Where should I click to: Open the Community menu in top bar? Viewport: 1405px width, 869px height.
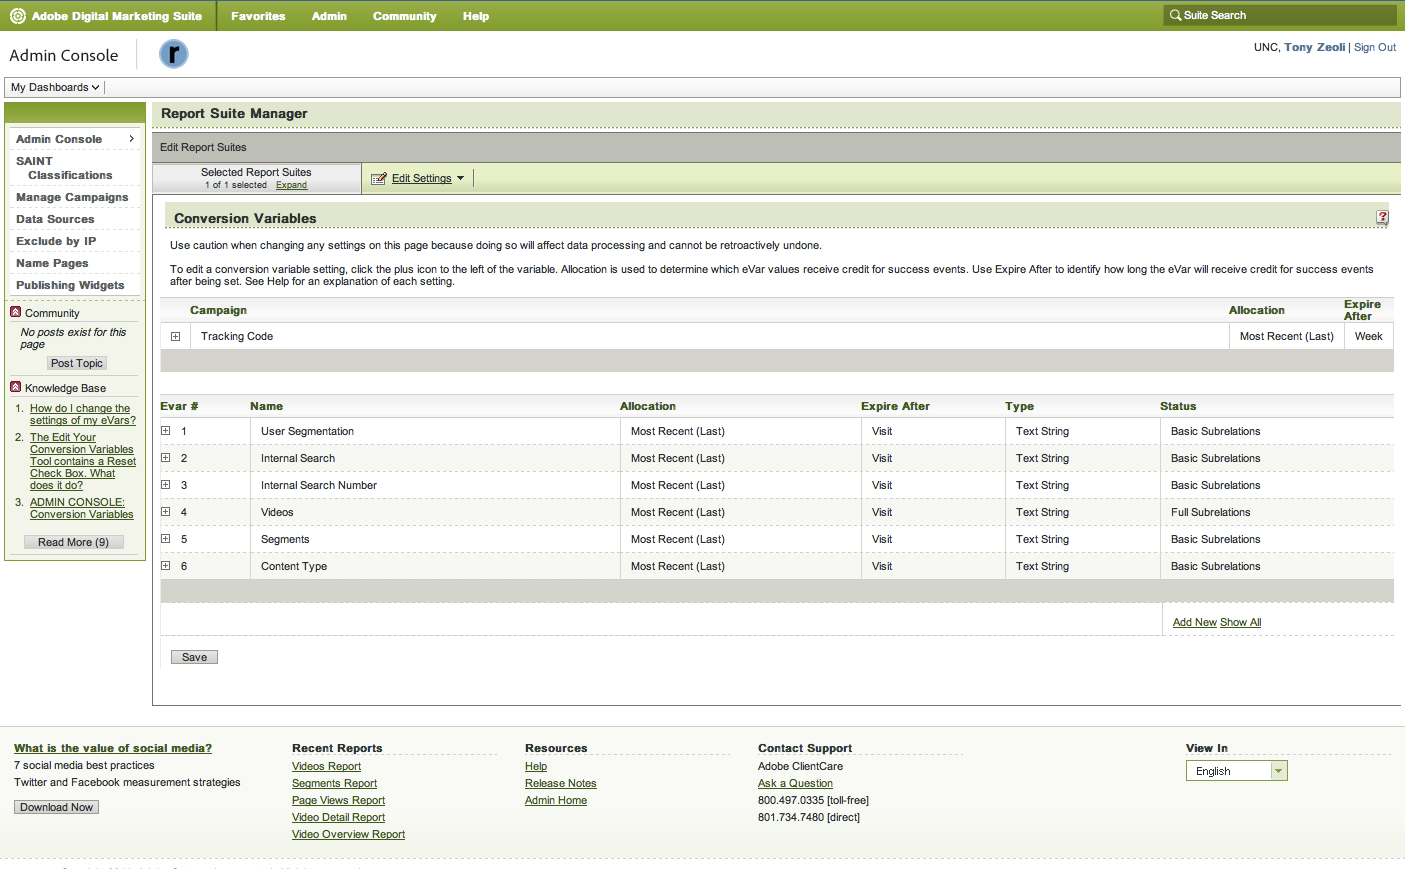pyautogui.click(x=404, y=16)
